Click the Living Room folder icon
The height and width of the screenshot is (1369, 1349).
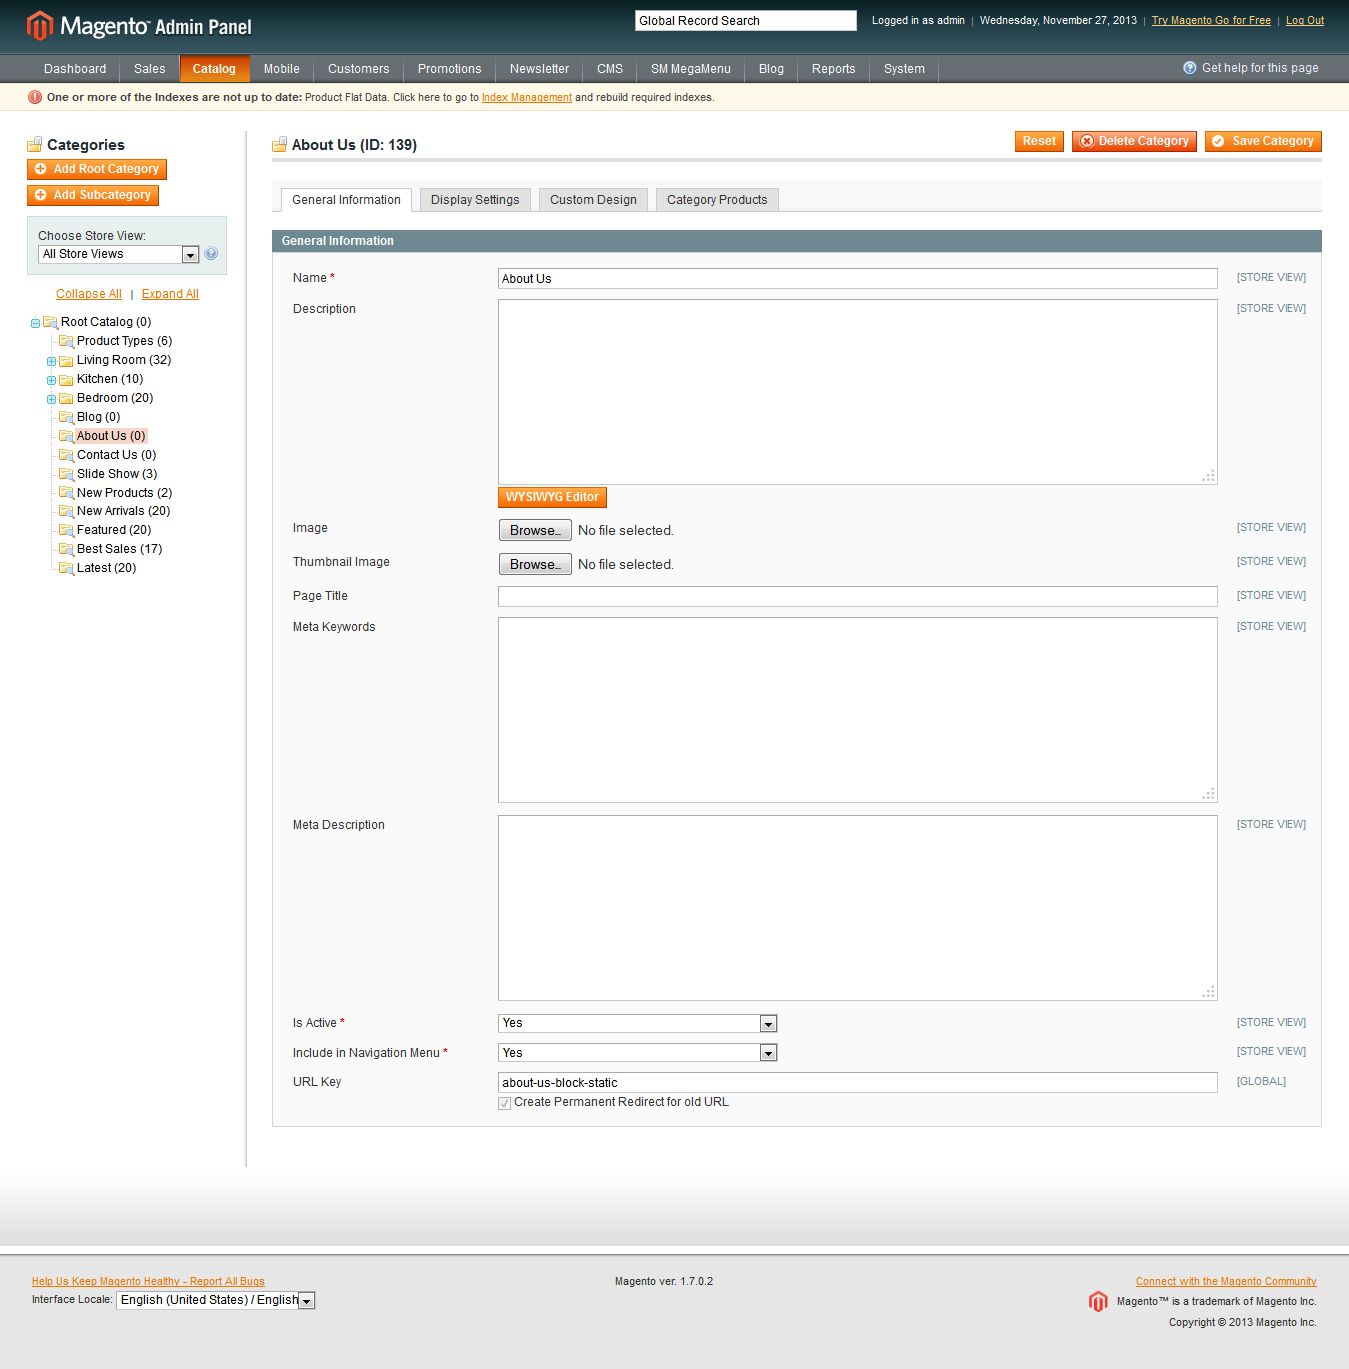point(66,360)
